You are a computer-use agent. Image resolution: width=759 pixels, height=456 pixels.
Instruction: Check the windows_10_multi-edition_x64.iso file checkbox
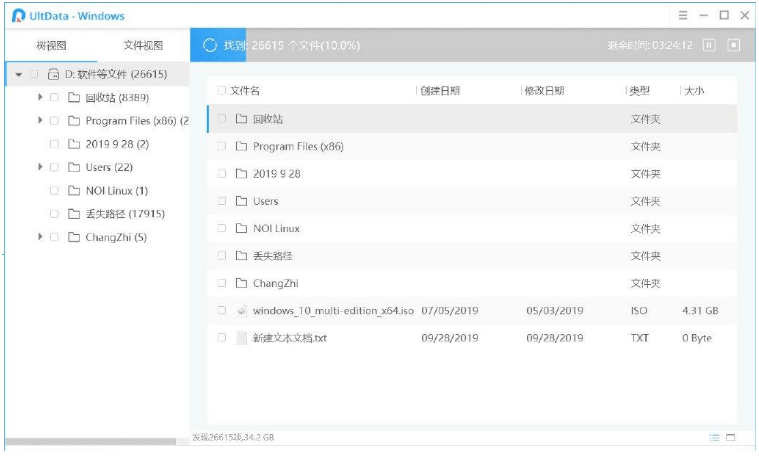click(222, 310)
